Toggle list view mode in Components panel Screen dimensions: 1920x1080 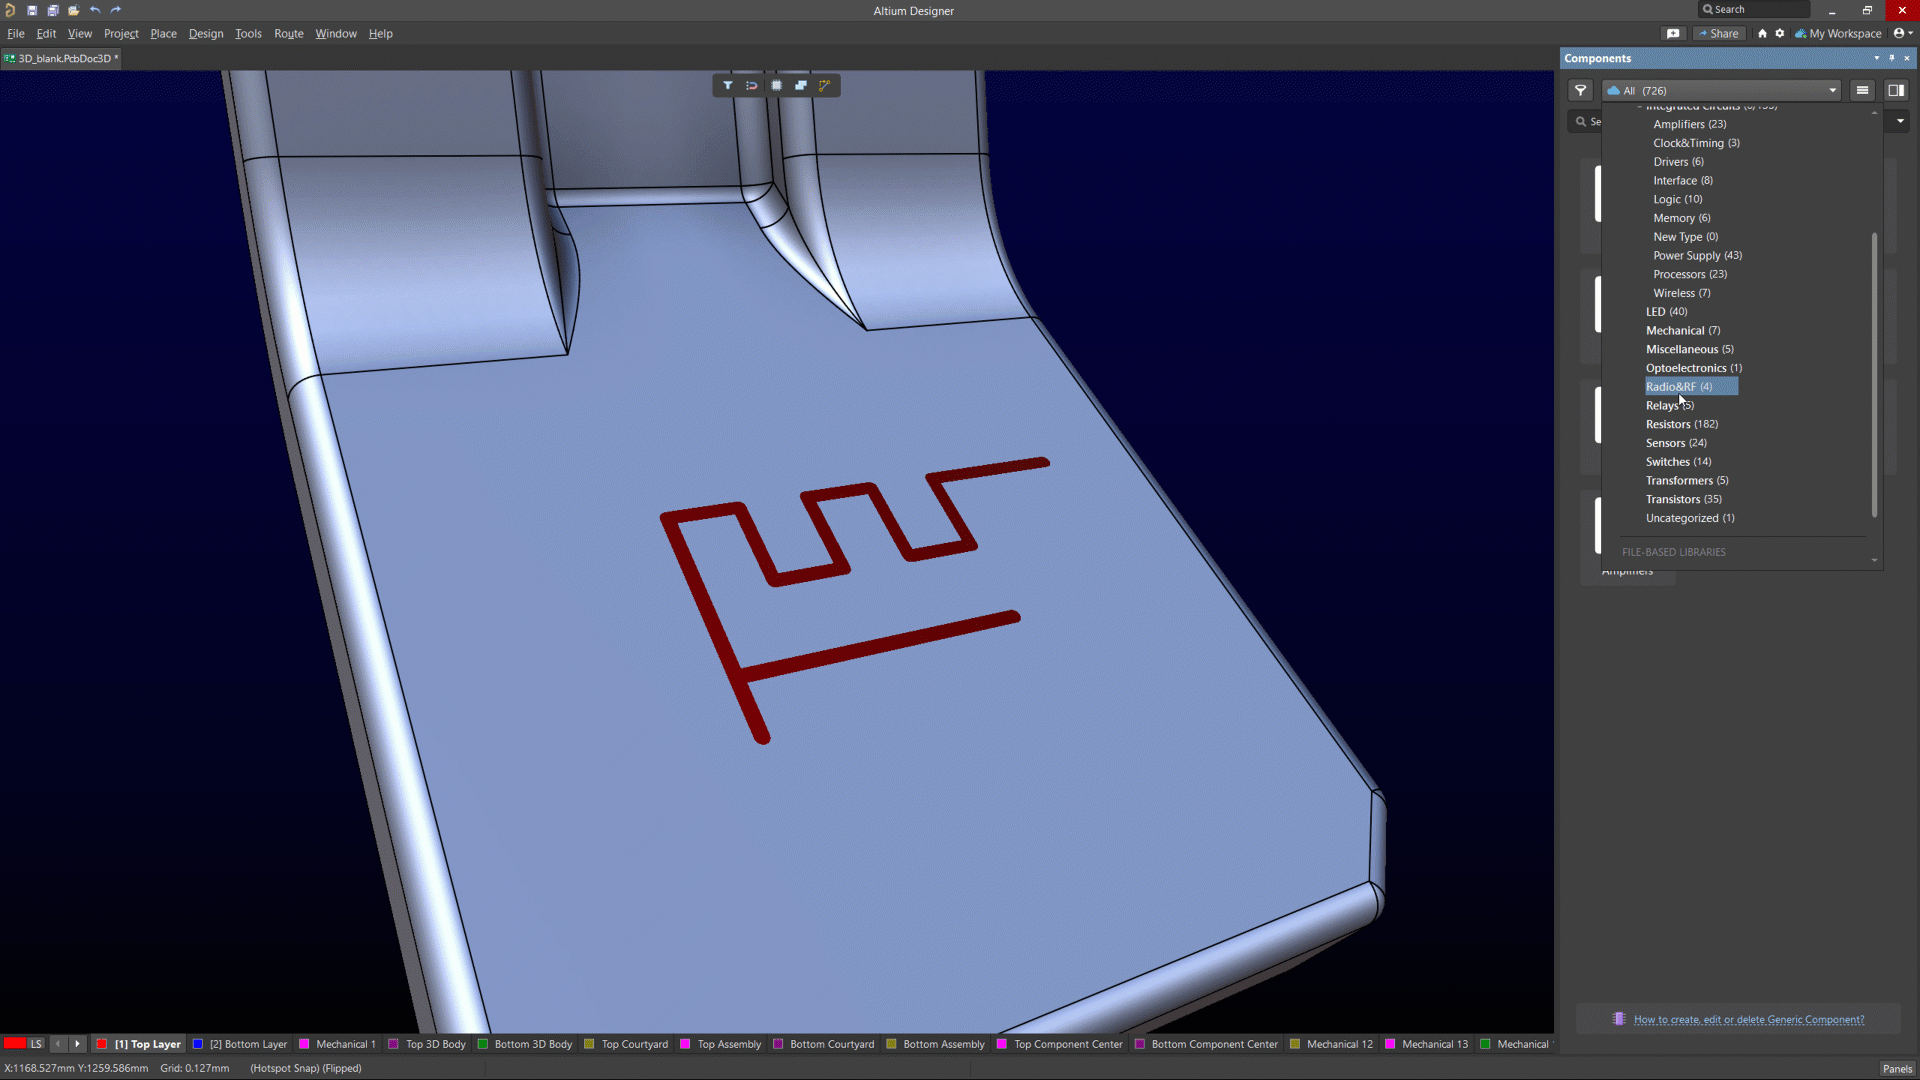coord(1863,90)
